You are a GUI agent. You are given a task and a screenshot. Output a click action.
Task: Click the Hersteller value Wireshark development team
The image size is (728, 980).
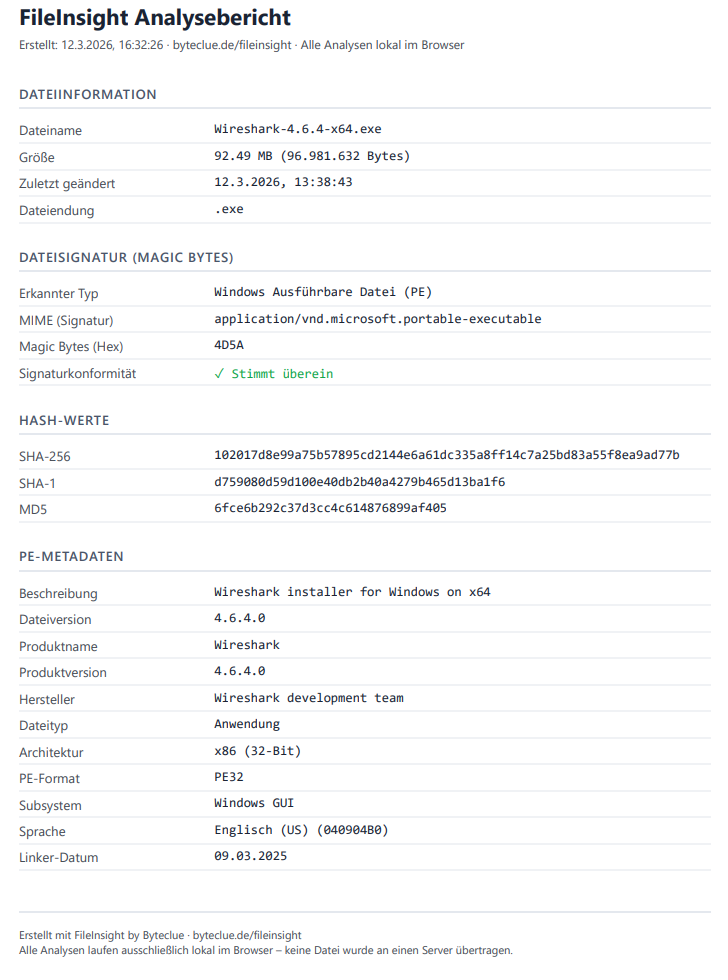click(308, 698)
